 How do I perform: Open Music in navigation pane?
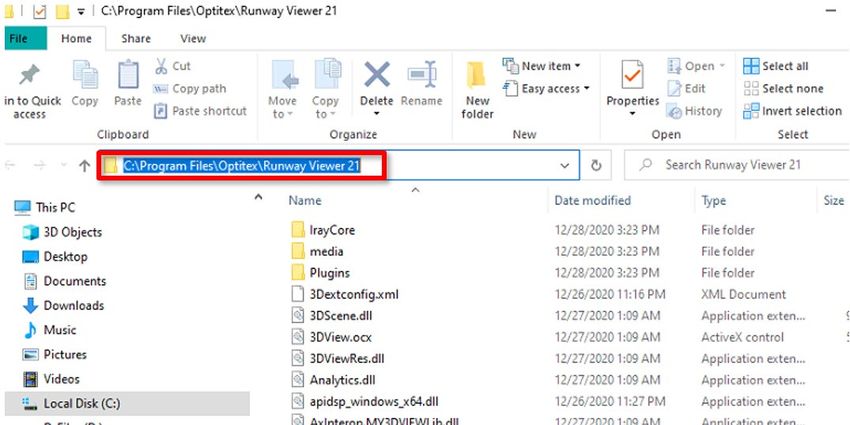click(49, 330)
